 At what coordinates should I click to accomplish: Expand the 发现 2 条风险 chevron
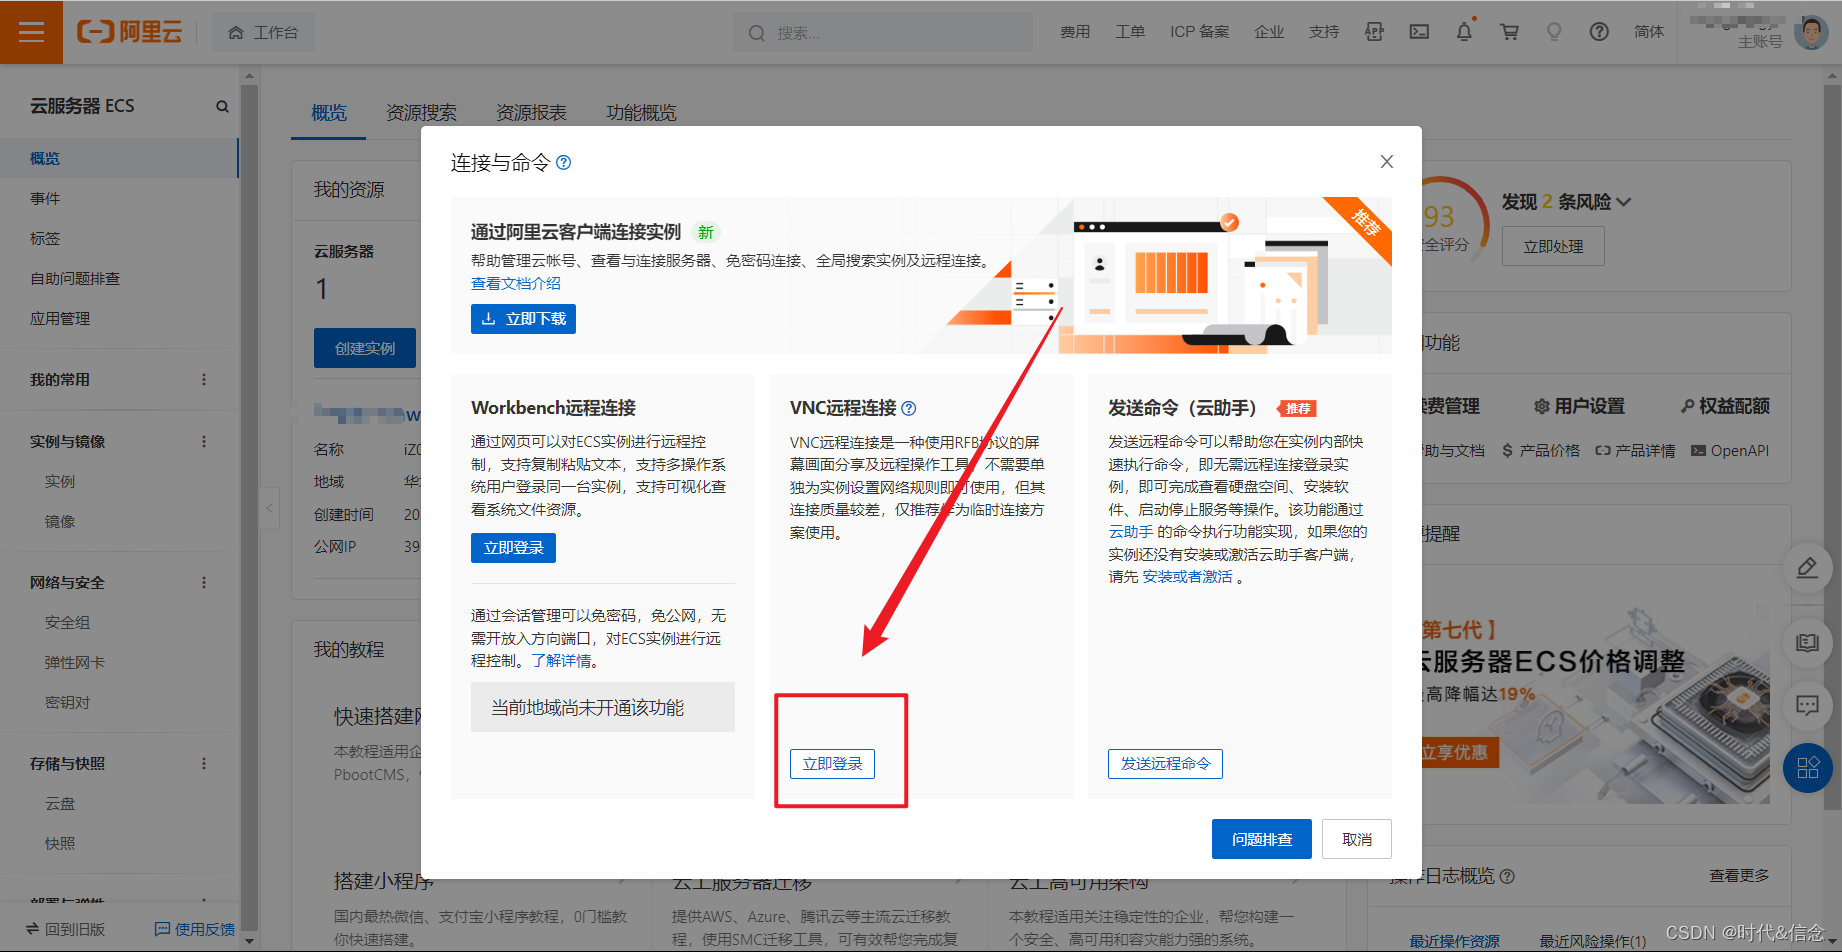tap(1624, 202)
